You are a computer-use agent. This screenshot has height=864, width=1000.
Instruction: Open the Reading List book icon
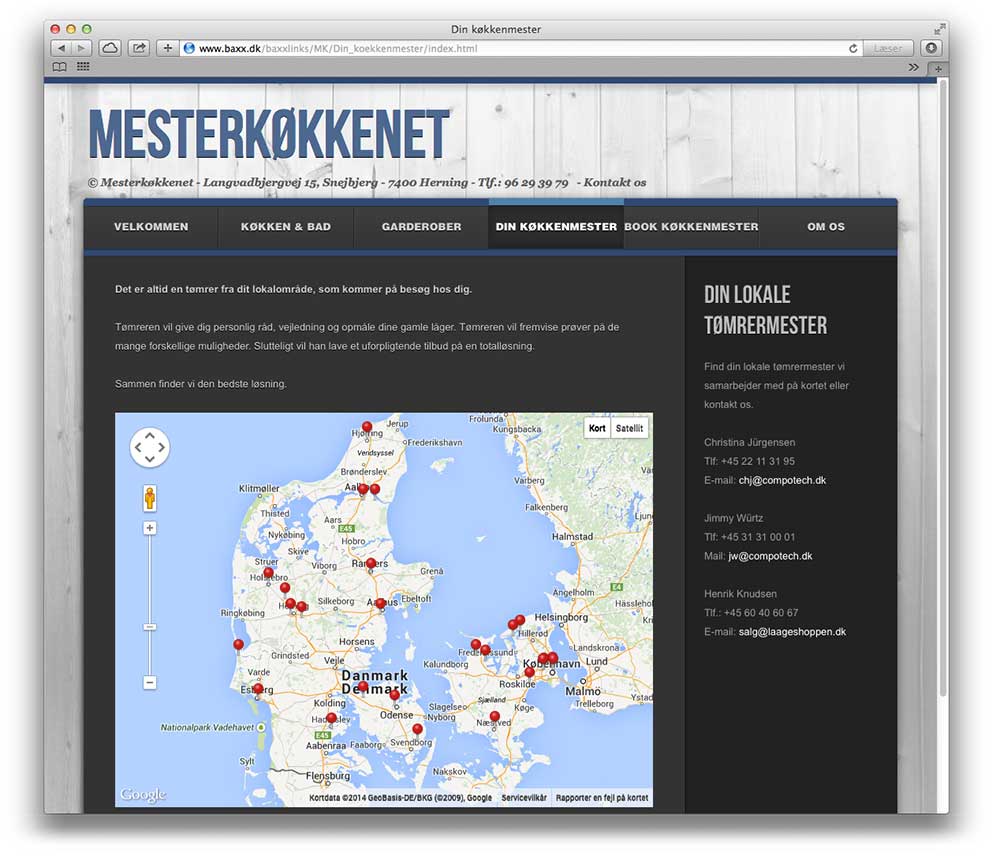point(59,66)
